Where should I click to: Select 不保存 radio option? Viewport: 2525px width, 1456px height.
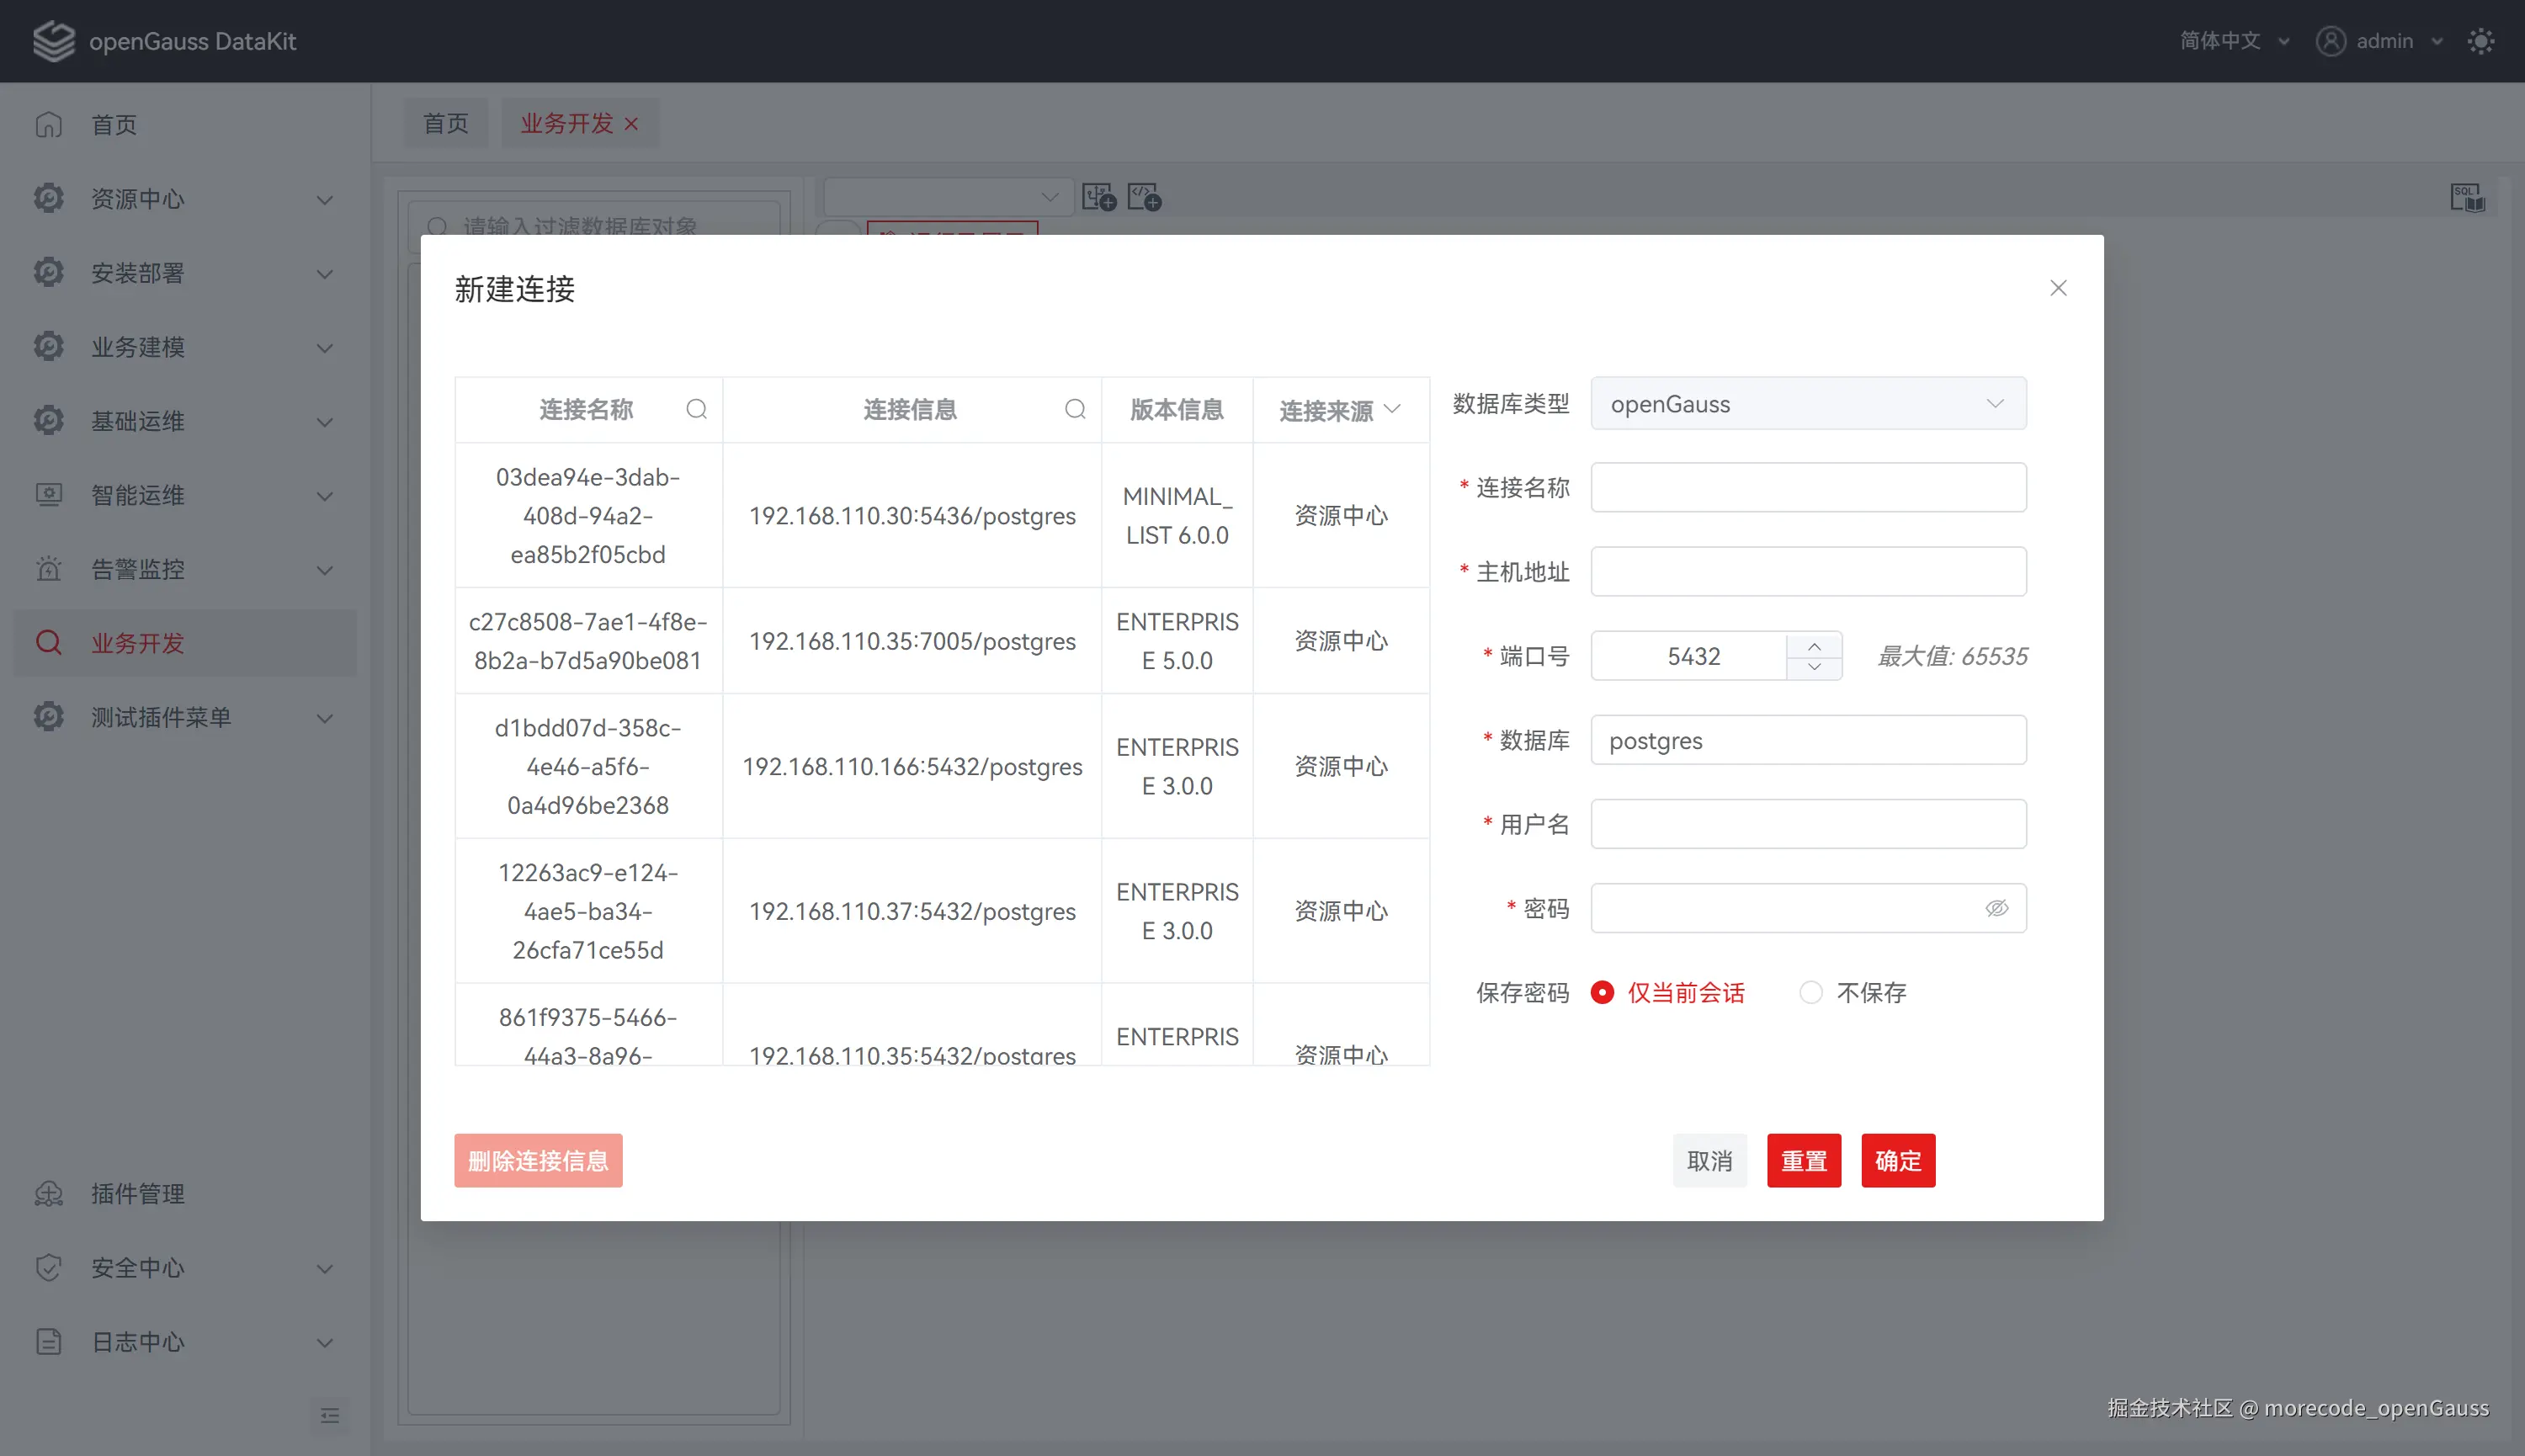(x=1811, y=992)
